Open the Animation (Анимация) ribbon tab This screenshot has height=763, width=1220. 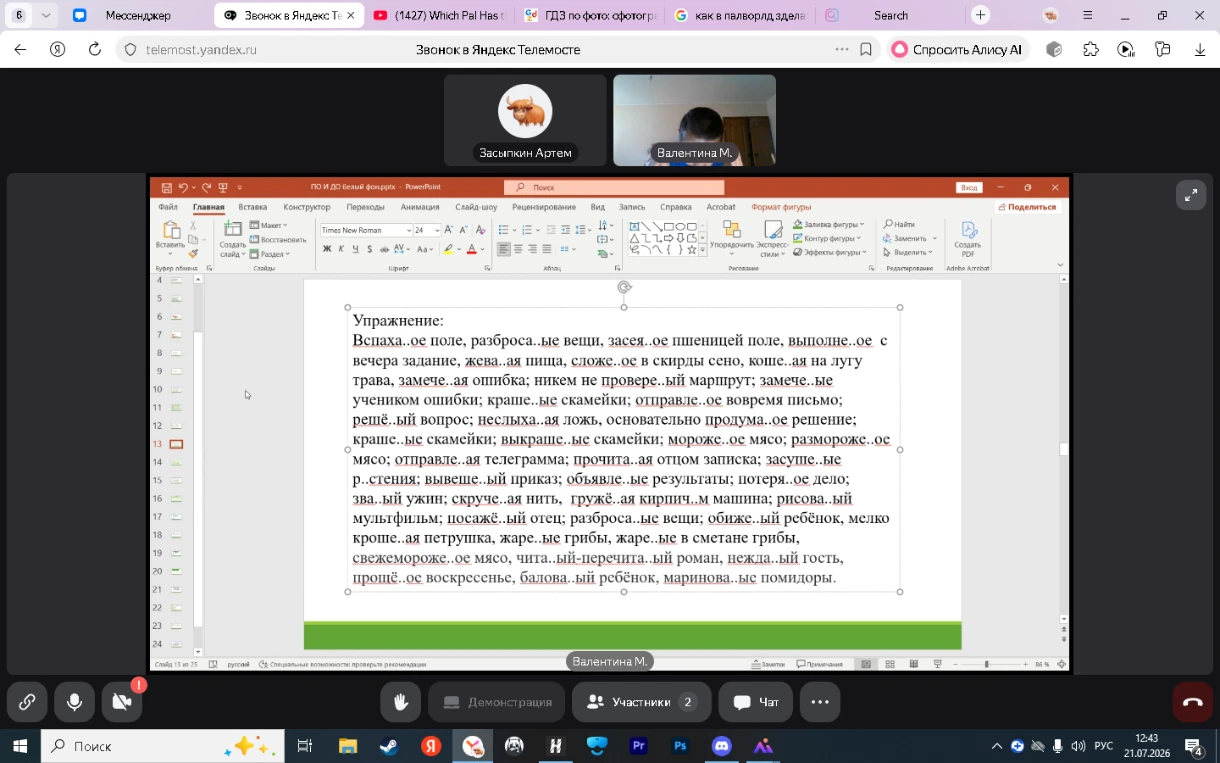[420, 207]
